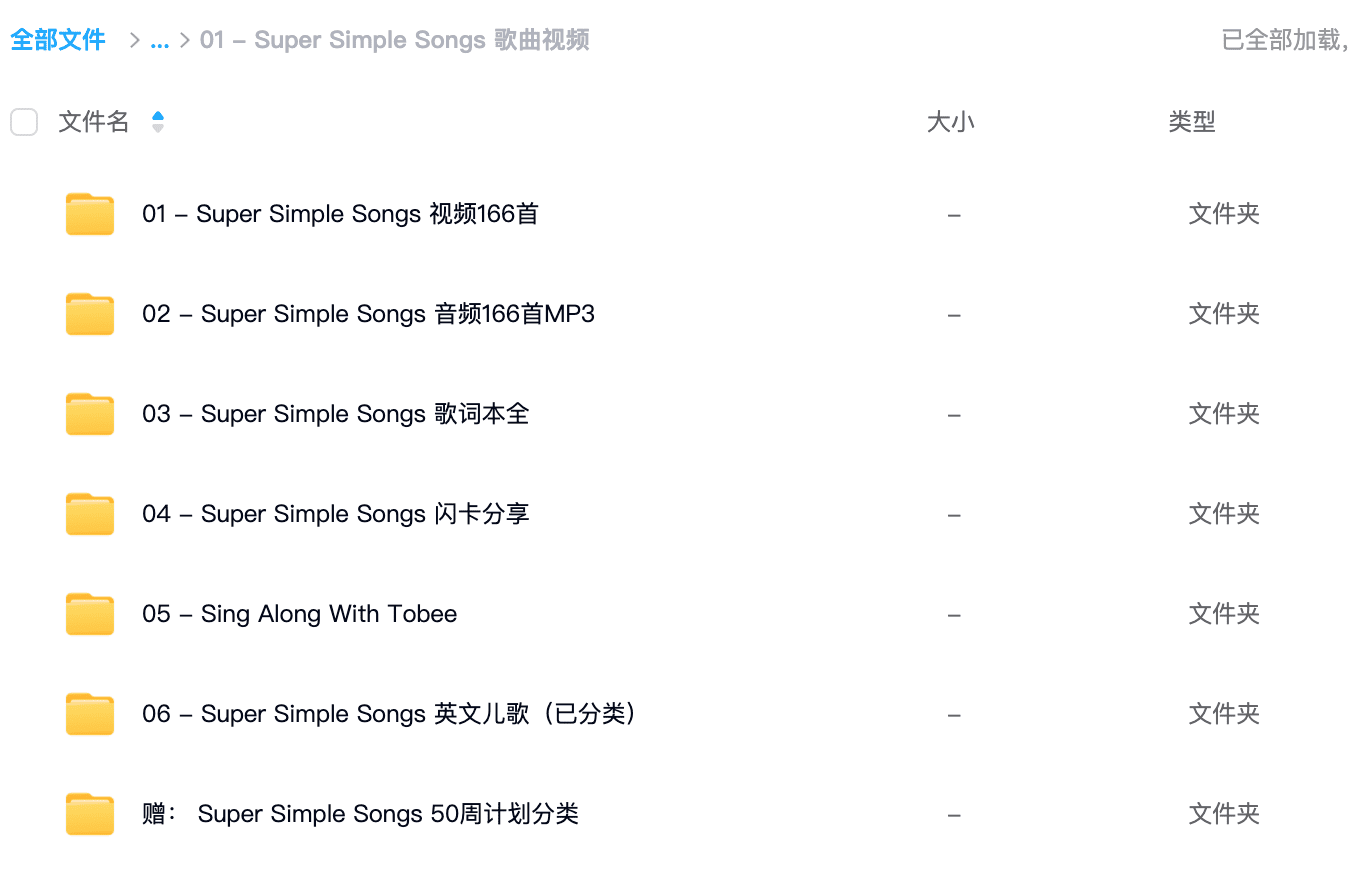The width and height of the screenshot is (1352, 884).
Task: Open the folder icon for '01 – Super Simple Songs 视频166首'
Action: click(89, 214)
